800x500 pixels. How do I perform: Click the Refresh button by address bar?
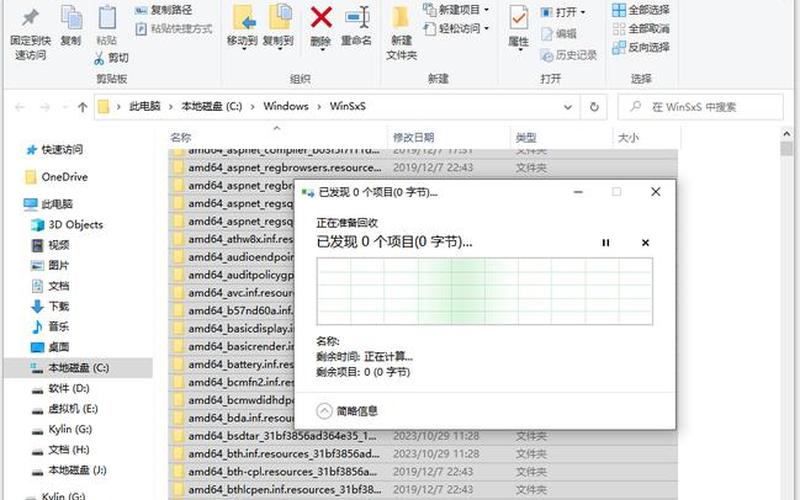tap(594, 107)
